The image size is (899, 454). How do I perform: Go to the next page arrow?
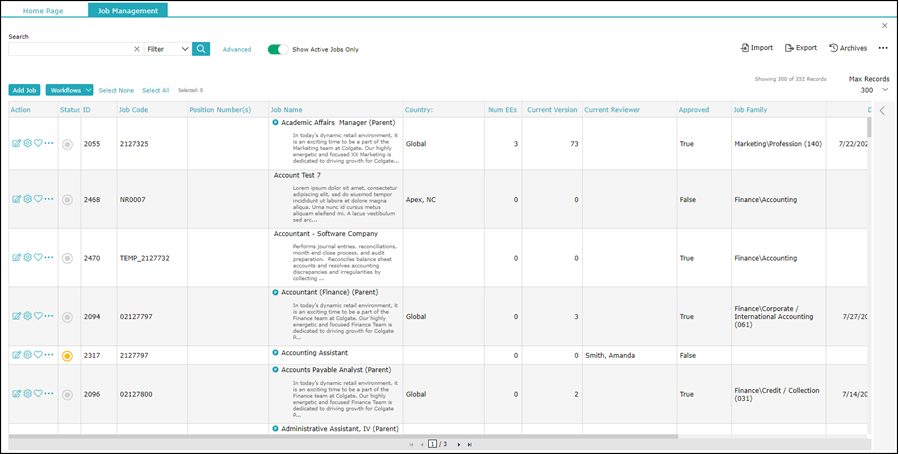click(459, 444)
